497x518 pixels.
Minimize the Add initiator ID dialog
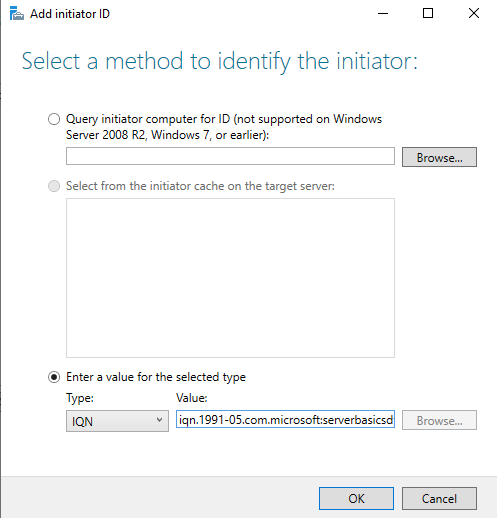[x=383, y=14]
